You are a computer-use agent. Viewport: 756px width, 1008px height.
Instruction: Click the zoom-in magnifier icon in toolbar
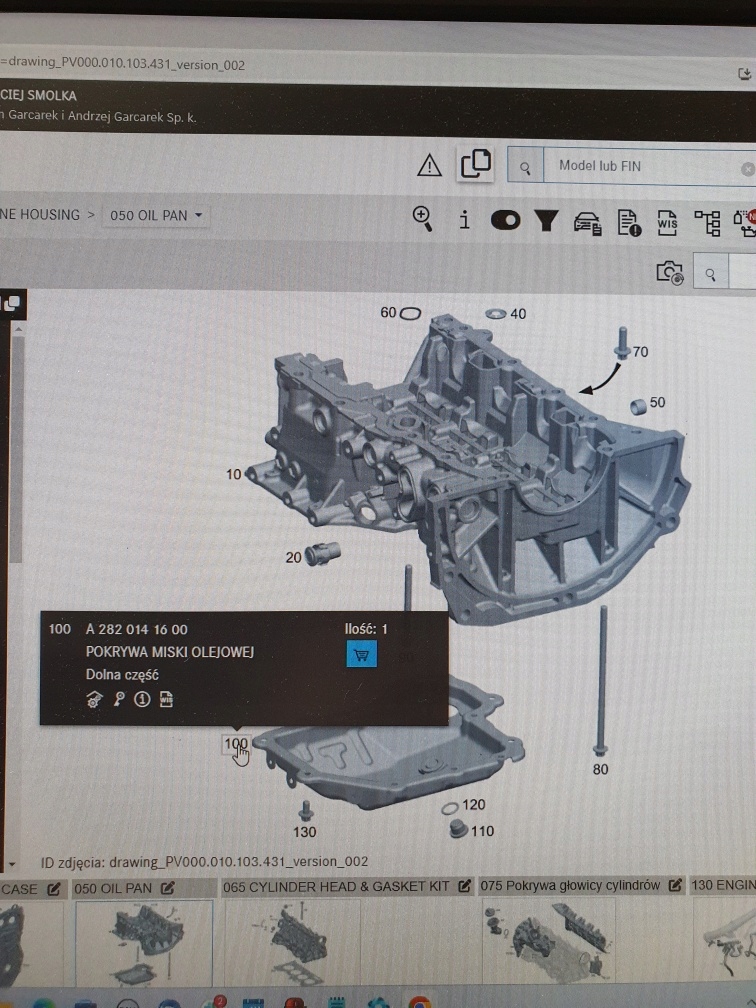(x=423, y=219)
